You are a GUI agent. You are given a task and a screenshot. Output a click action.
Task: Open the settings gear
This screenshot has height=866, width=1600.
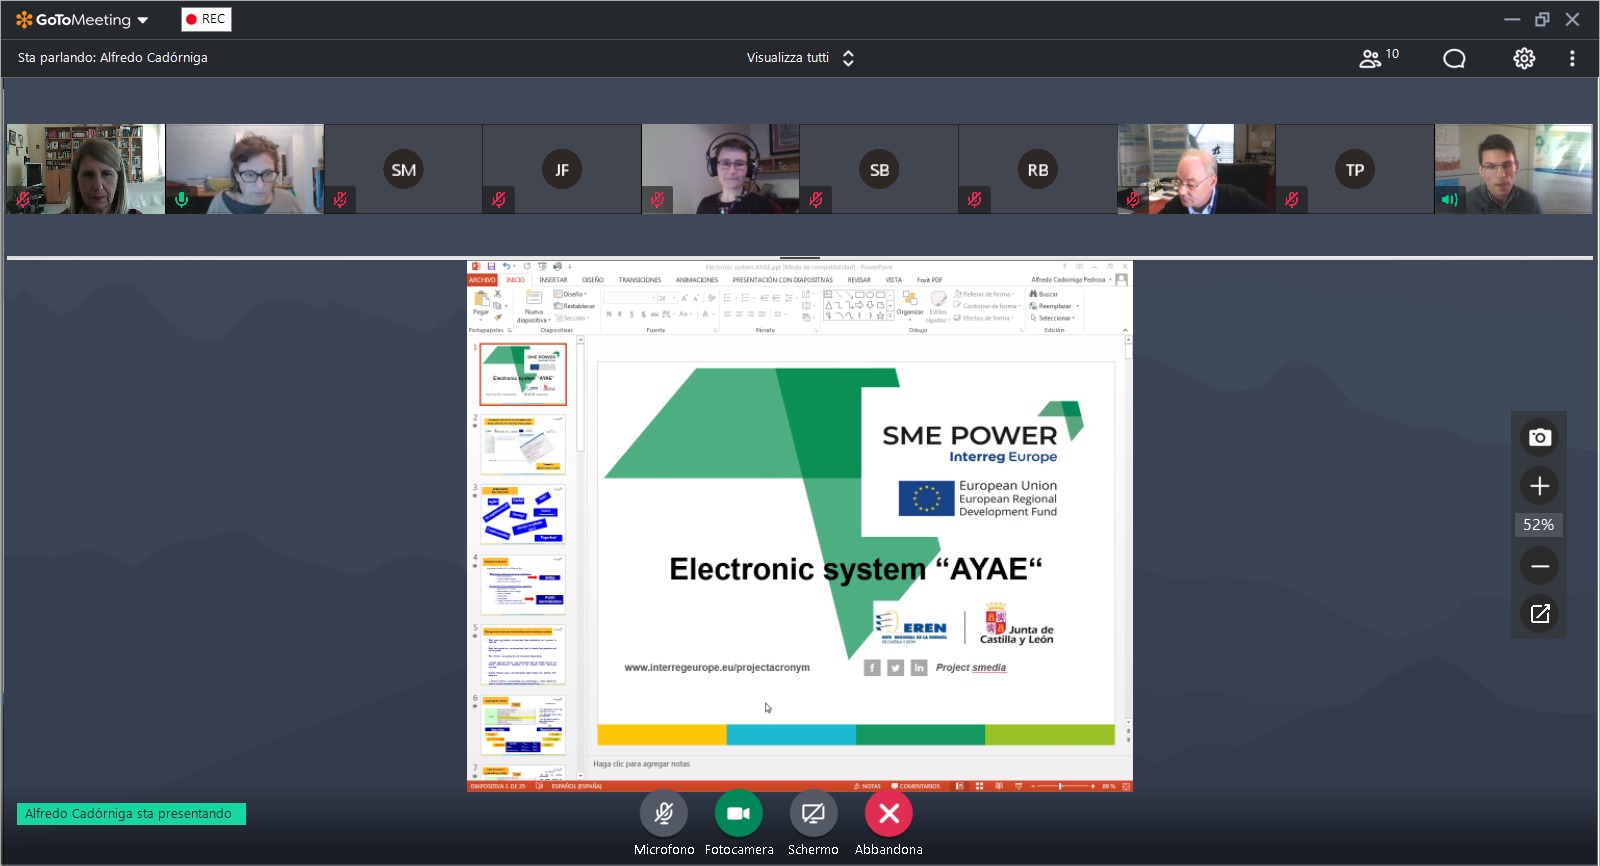pyautogui.click(x=1524, y=58)
